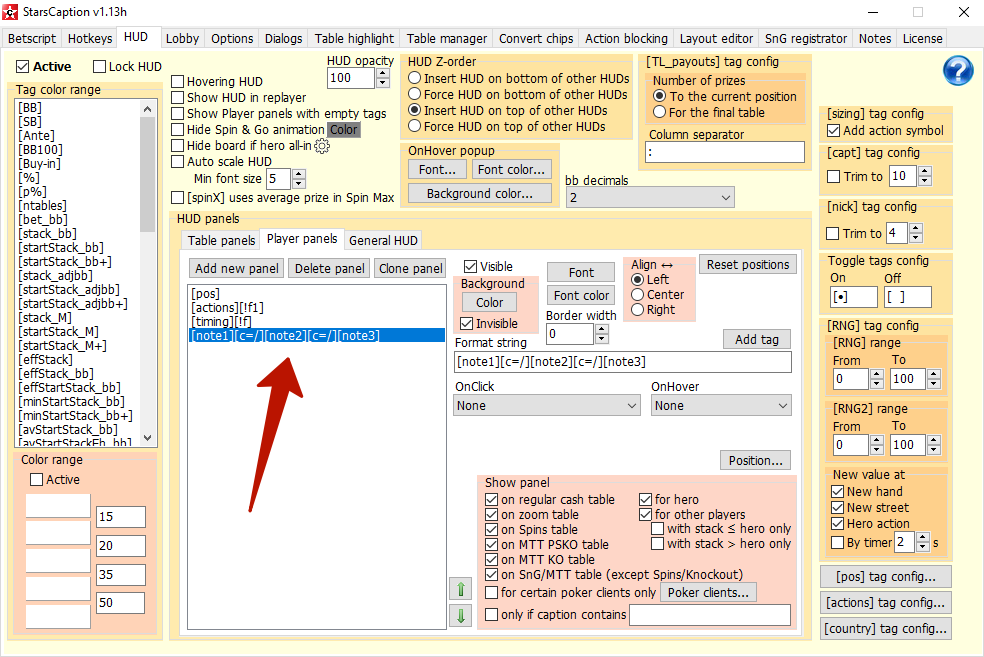Screen dimensions: 984x657
Task: Click the gear icon beside hero all-in
Action: pyautogui.click(x=322, y=146)
